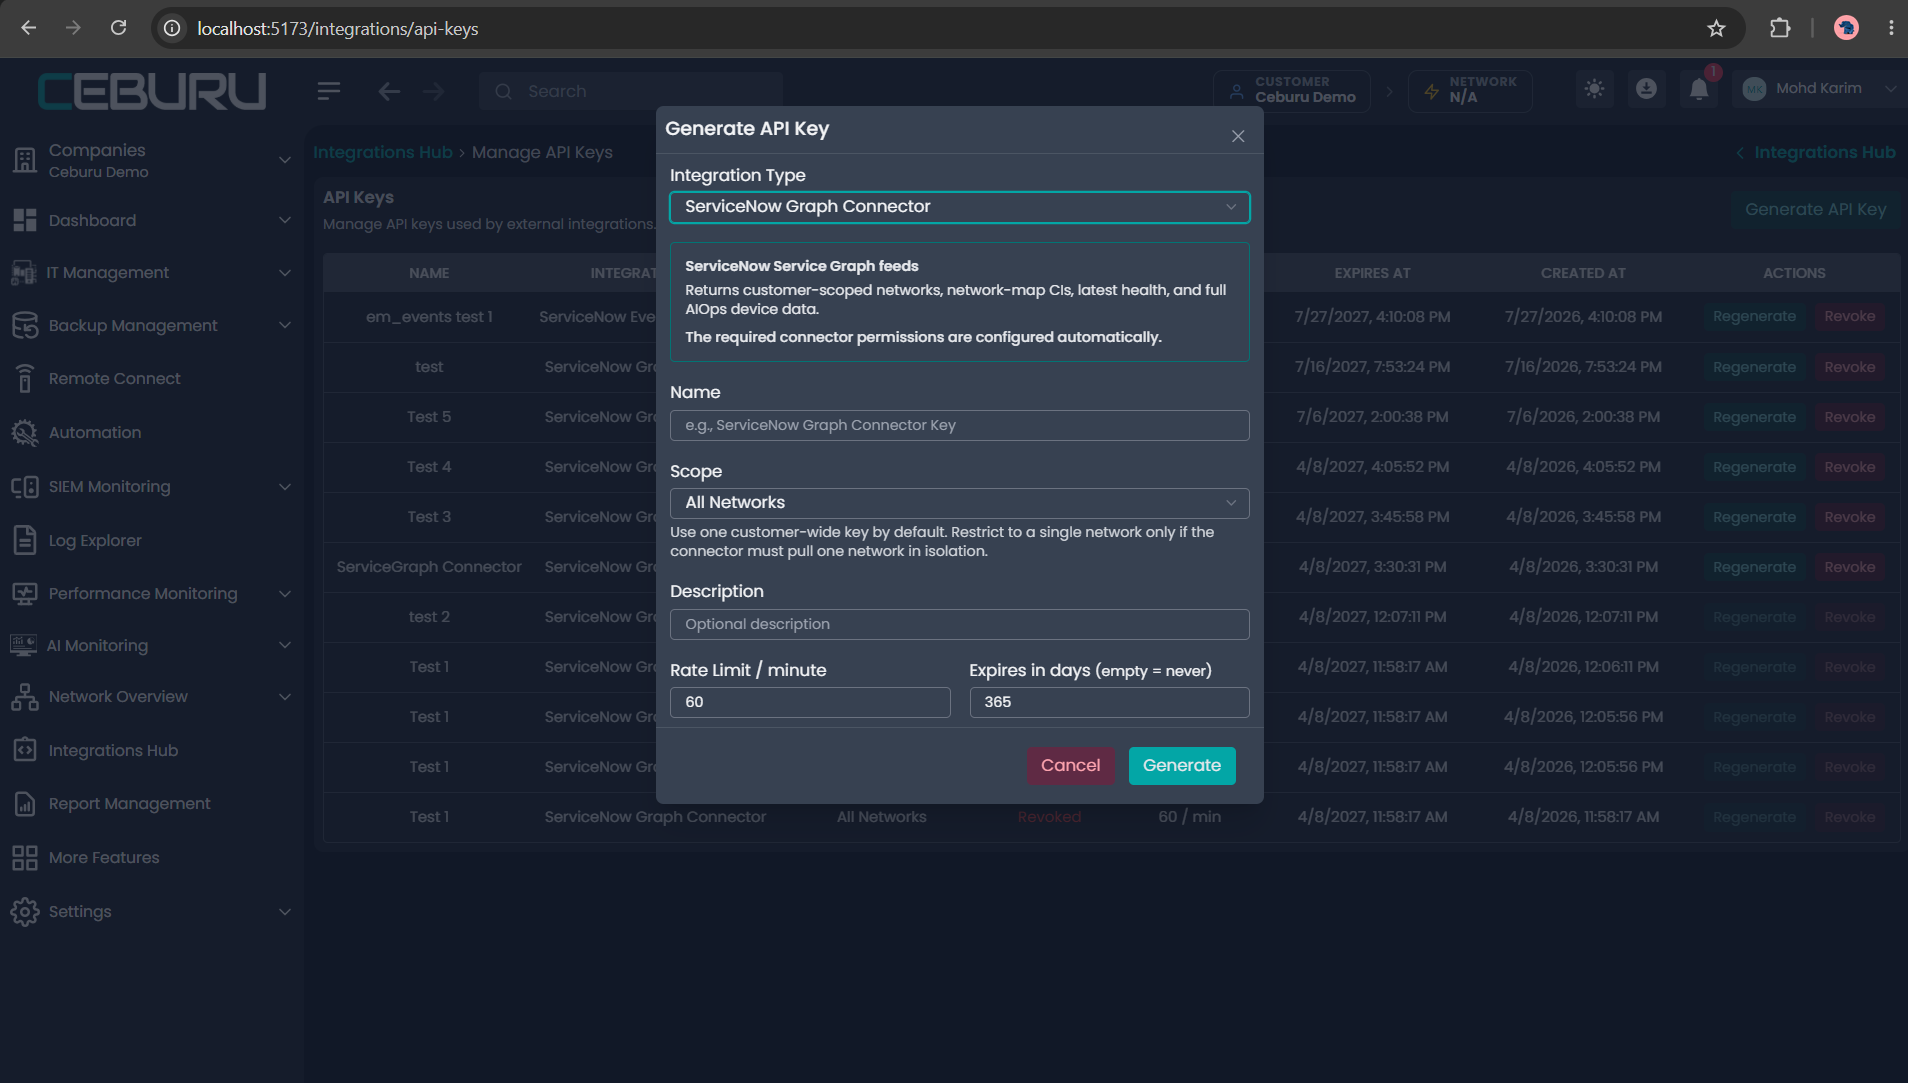
Task: Select the Customer Ceburu Demo selector
Action: pos(1292,90)
